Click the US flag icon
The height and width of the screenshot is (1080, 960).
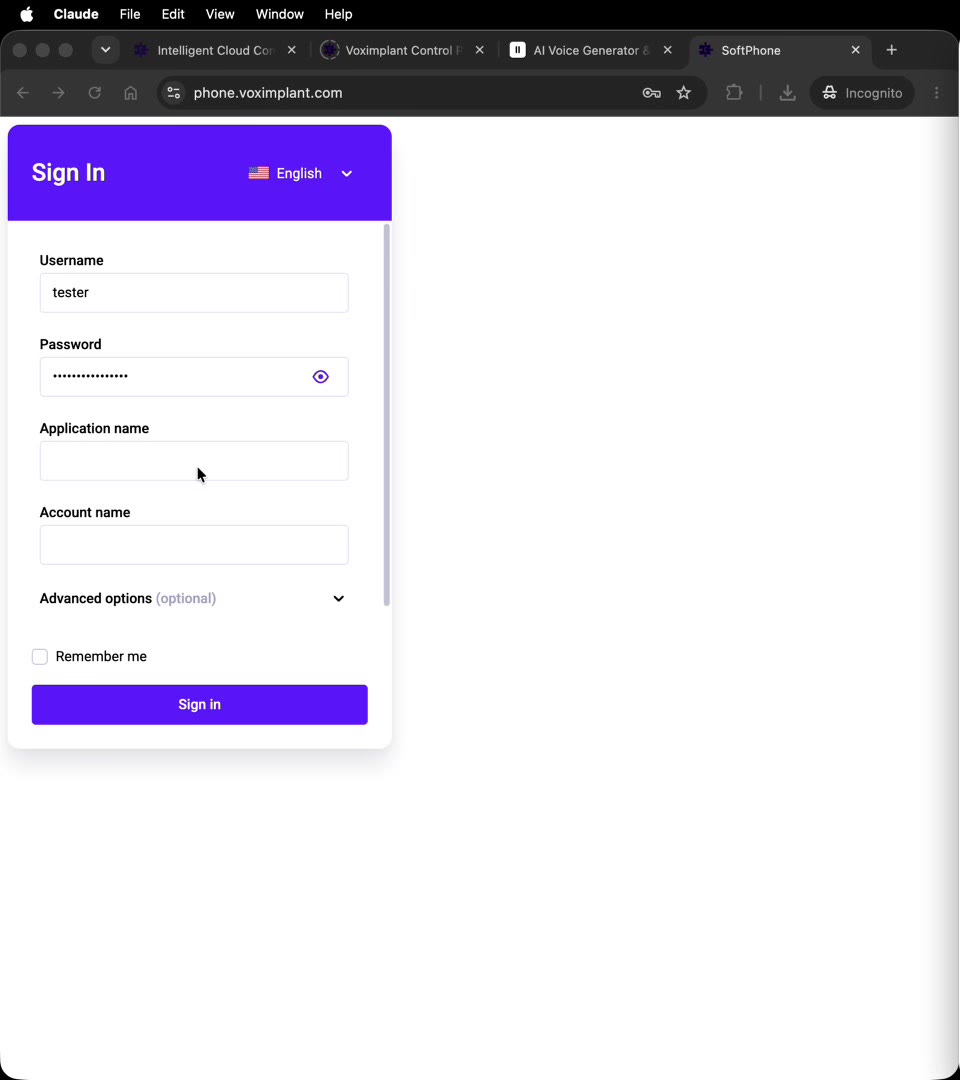point(259,174)
